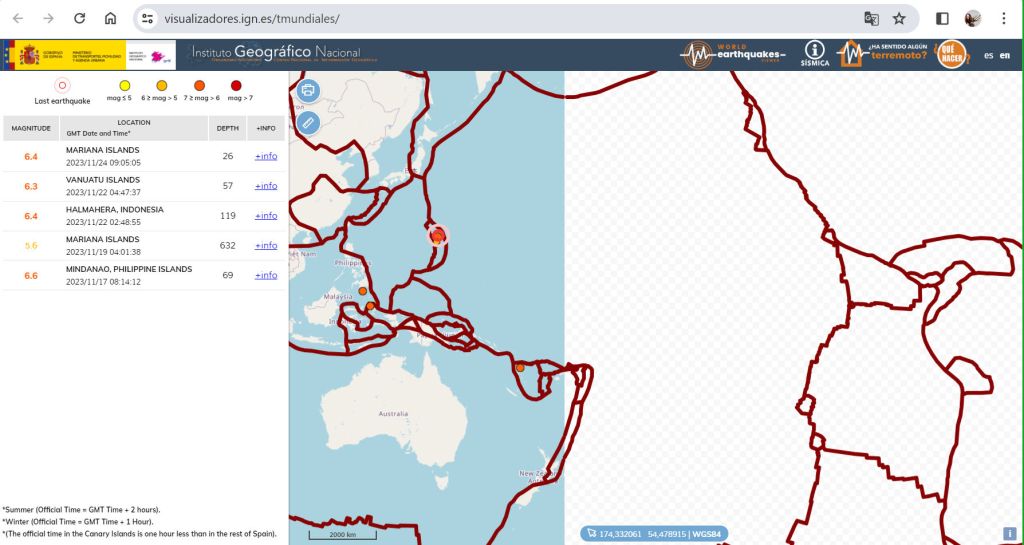The height and width of the screenshot is (545, 1024).
Task: Switch language to English 'en'
Action: [1004, 55]
